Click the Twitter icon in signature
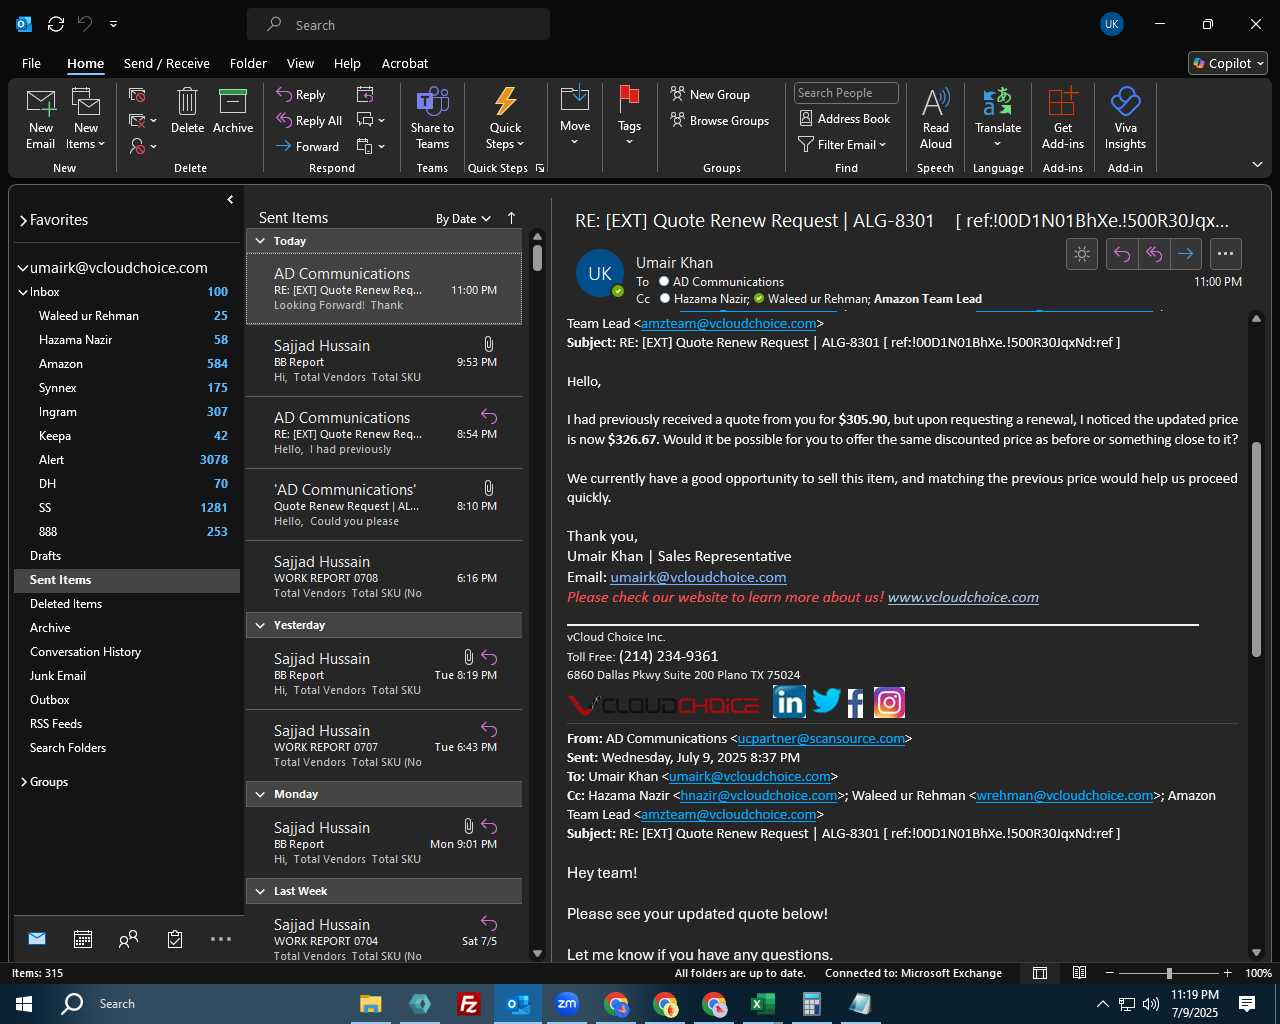1280x1024 pixels. click(826, 702)
